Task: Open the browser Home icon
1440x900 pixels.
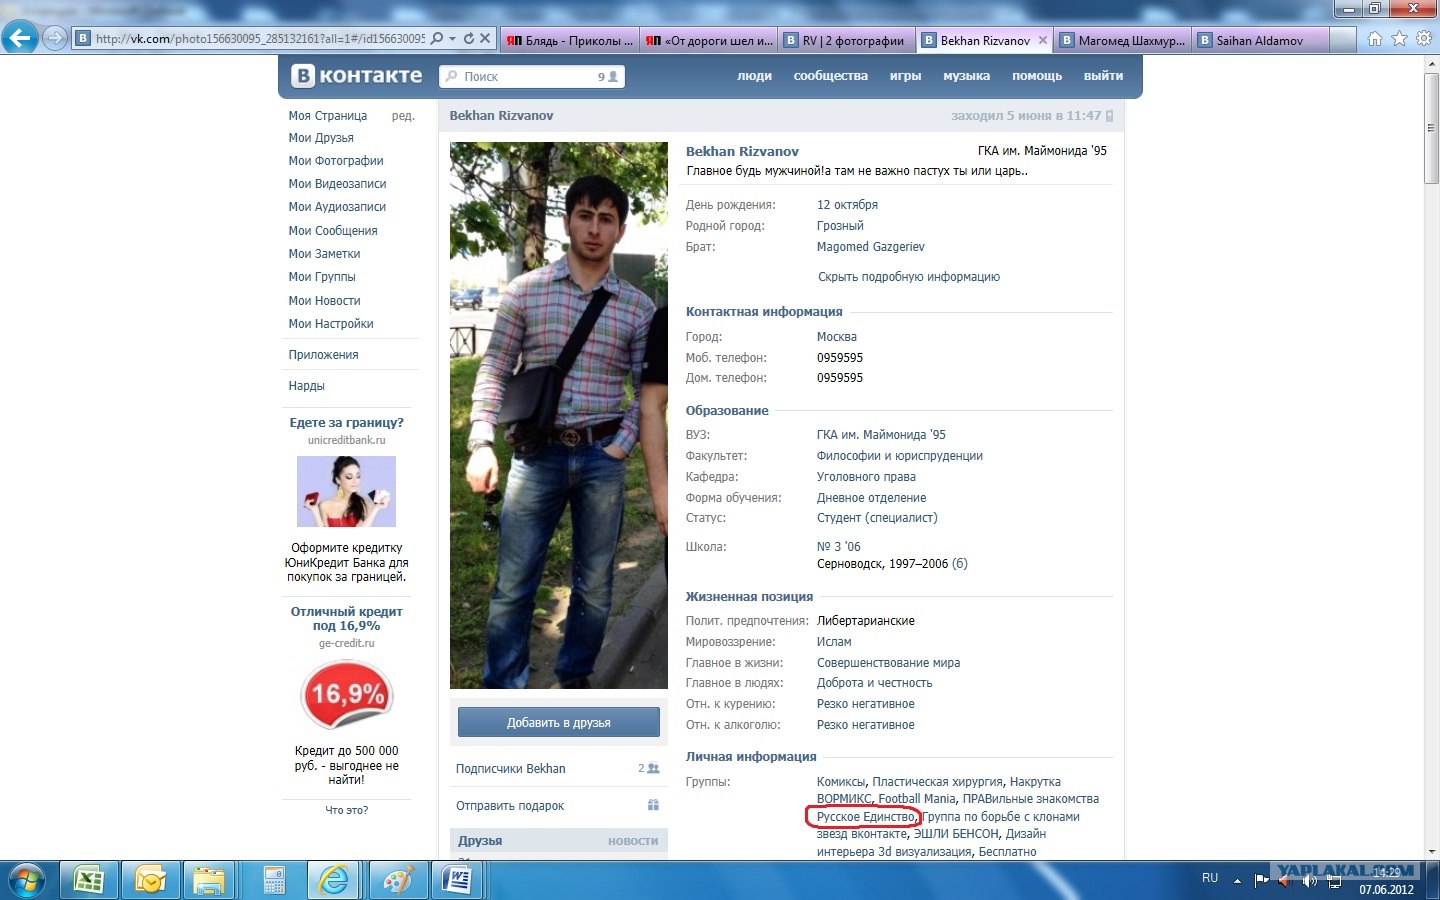Action: click(x=1375, y=39)
